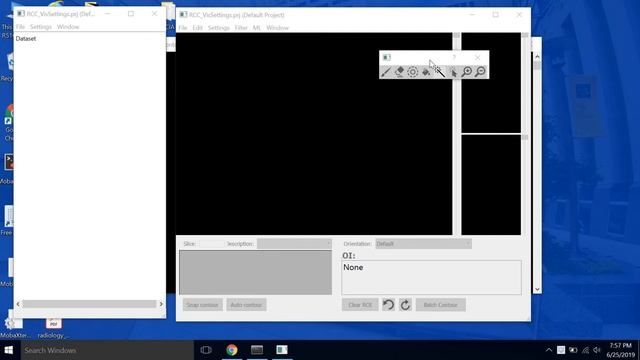Open Chrome from the taskbar

[232, 350]
